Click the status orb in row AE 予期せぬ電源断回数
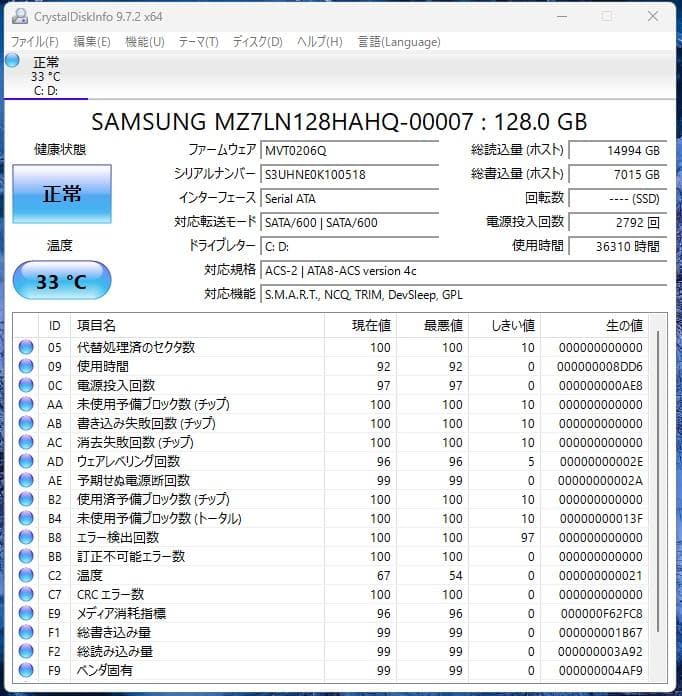Viewport: 682px width, 696px height. tap(26, 480)
